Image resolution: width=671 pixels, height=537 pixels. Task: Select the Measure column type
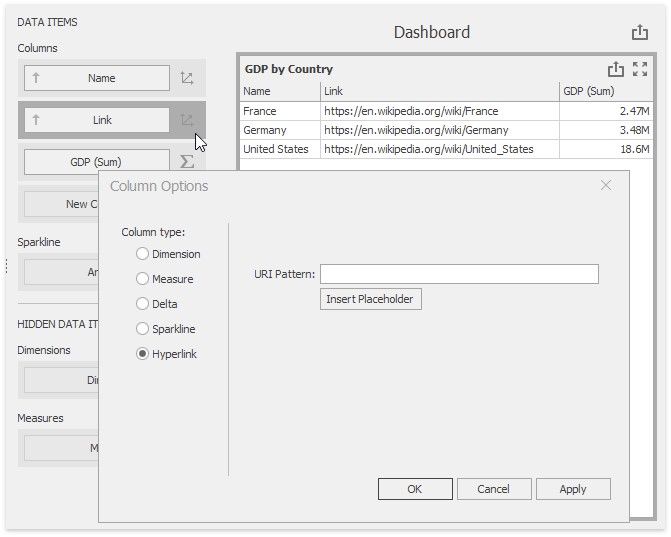[x=143, y=279]
